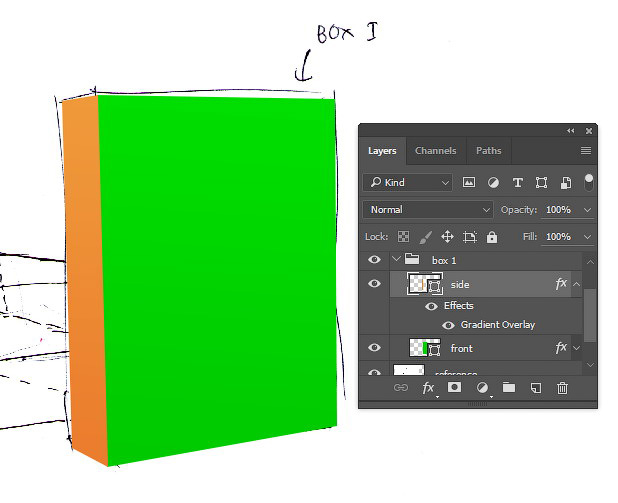Select the front layer thumbnail

point(425,348)
